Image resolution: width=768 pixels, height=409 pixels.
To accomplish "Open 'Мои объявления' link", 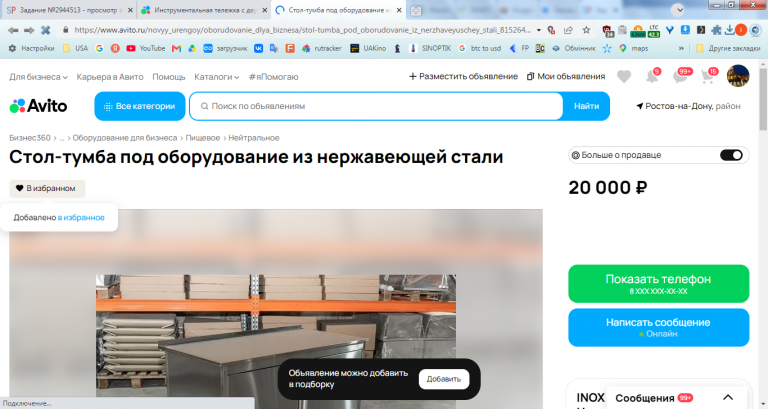I will coord(566,76).
